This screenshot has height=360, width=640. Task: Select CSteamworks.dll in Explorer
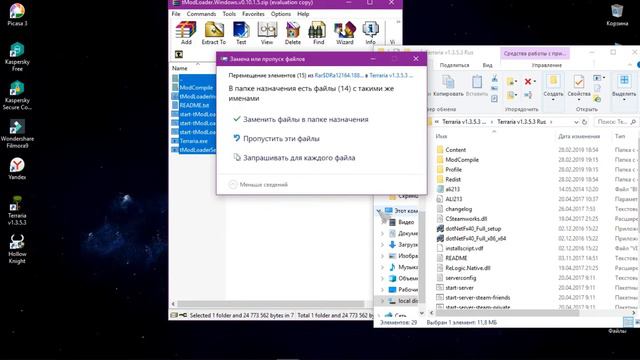click(x=466, y=219)
